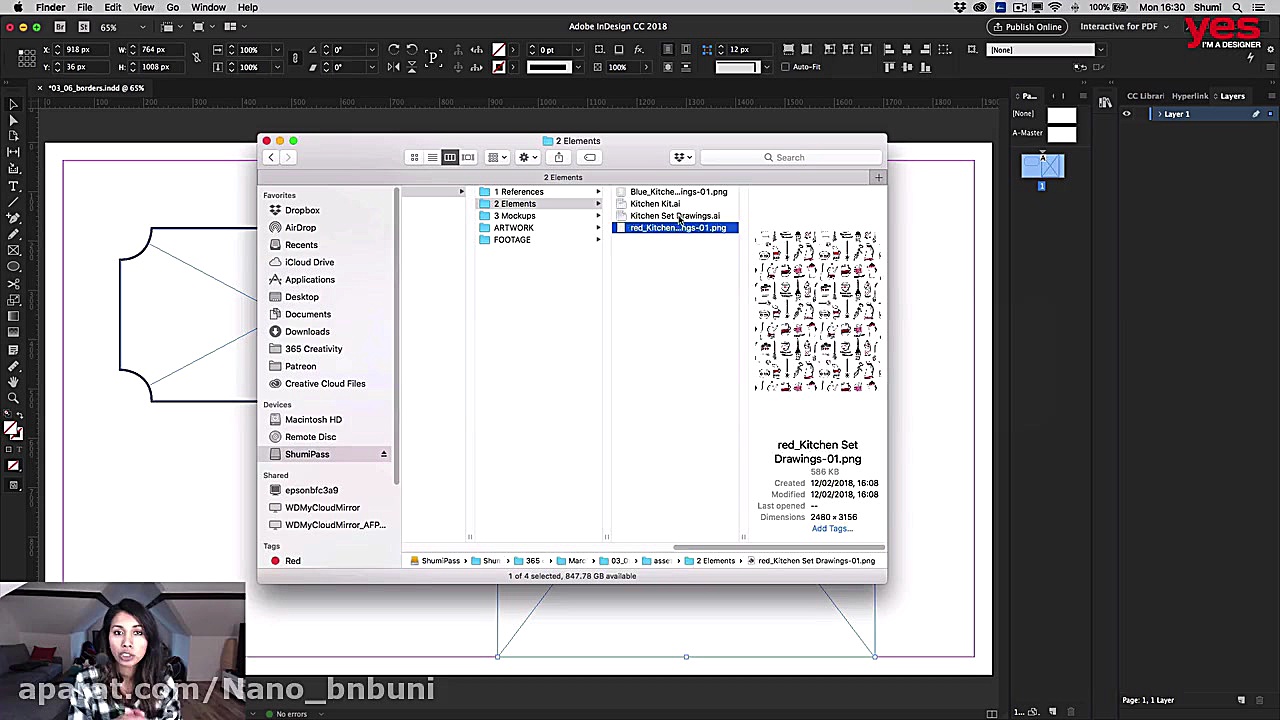Switch Finder to column view
This screenshot has width=1280, height=720.
click(x=450, y=157)
